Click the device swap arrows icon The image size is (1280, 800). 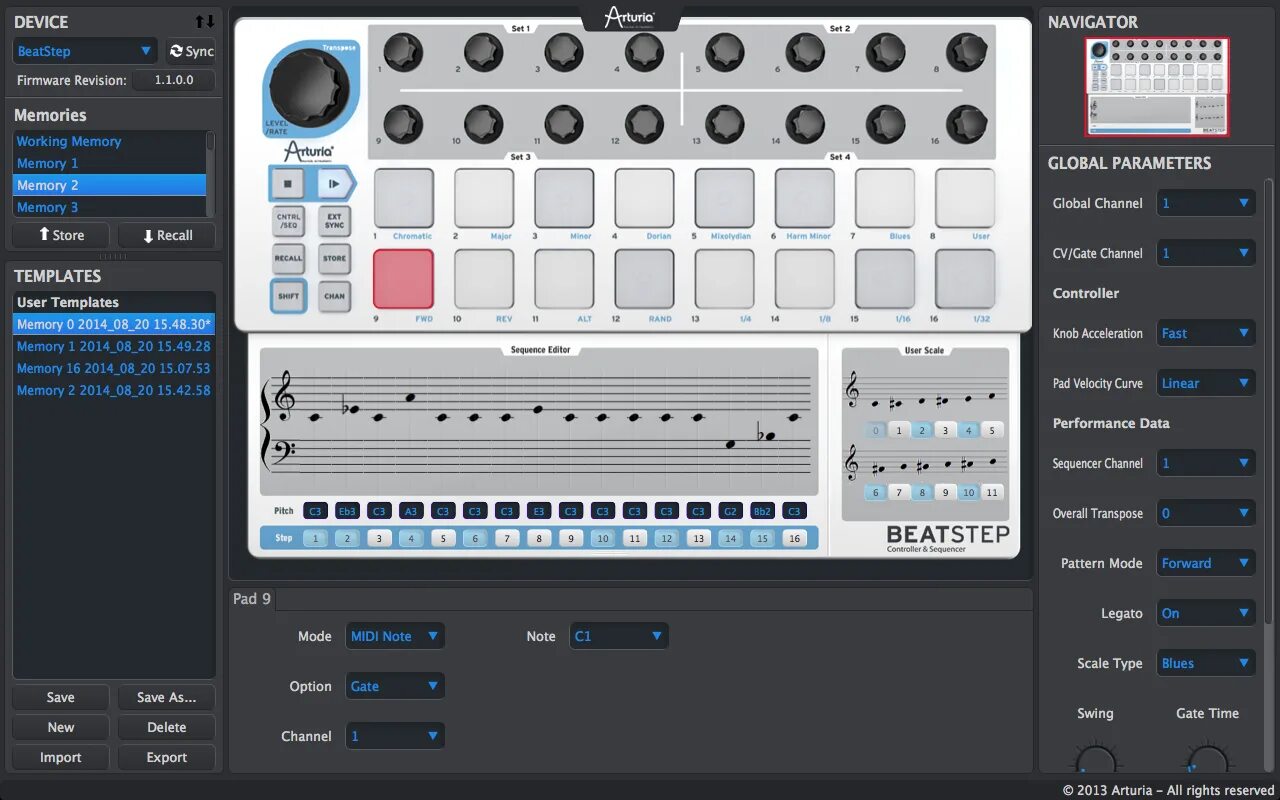click(204, 21)
